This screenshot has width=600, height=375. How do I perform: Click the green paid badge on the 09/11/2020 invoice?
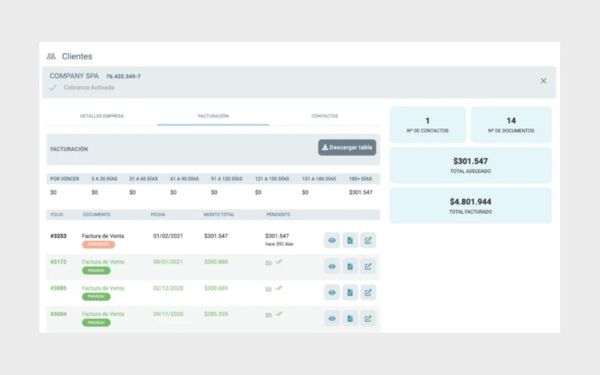(96, 323)
